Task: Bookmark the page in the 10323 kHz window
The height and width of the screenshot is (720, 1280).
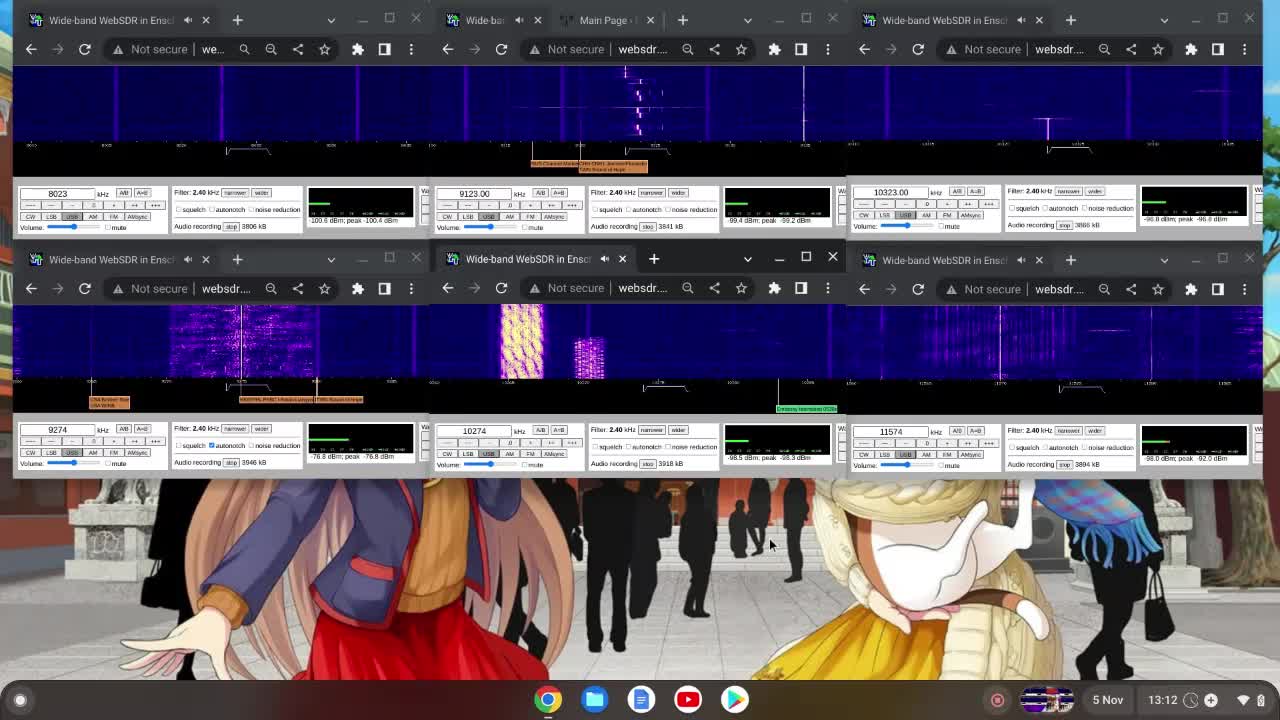Action: pos(1158,49)
